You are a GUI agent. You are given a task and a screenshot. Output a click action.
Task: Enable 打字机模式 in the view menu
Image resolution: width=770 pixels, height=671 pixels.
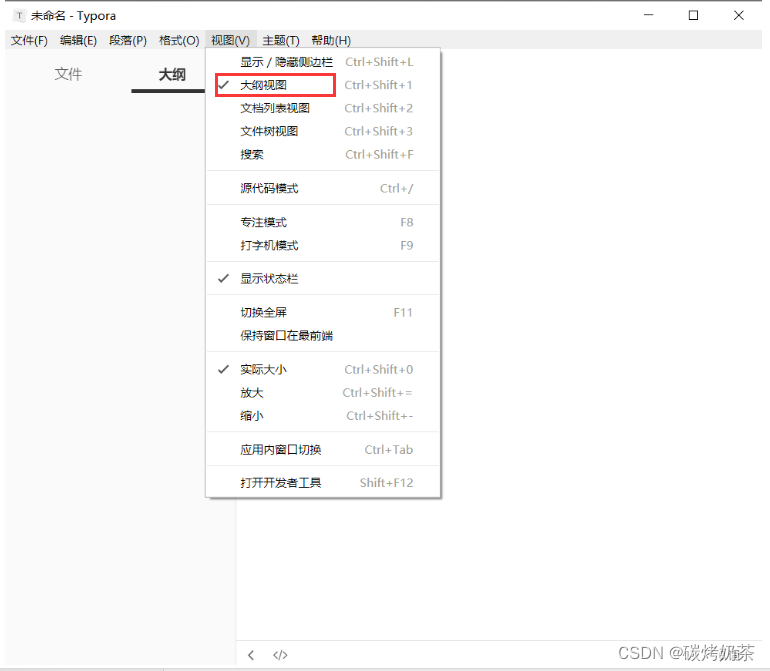coord(323,245)
